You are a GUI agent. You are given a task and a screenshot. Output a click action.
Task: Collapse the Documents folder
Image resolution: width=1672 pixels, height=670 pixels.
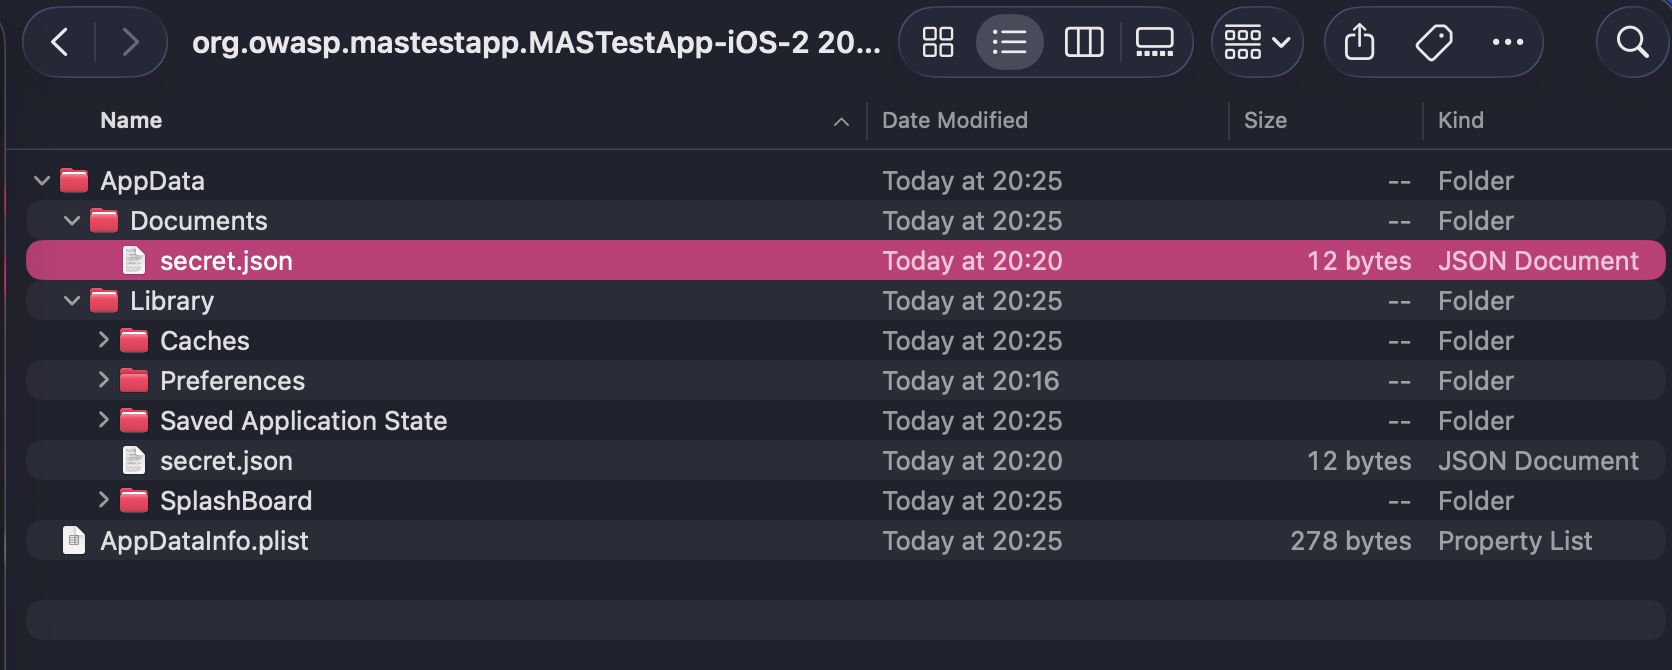(x=72, y=221)
